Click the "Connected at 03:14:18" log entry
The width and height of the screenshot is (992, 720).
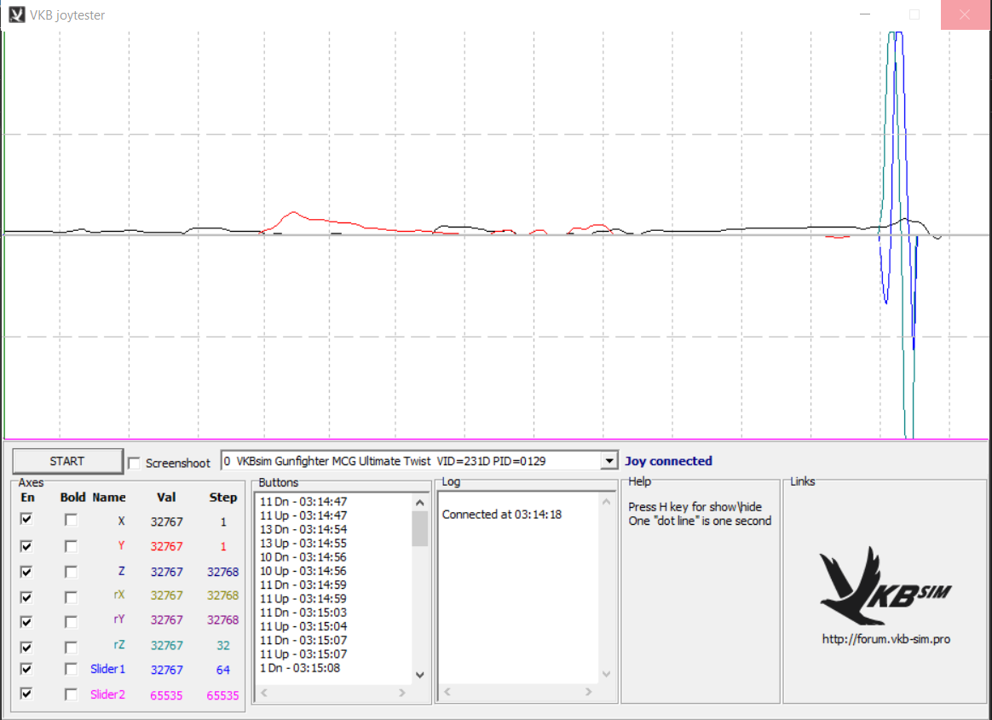[500, 514]
